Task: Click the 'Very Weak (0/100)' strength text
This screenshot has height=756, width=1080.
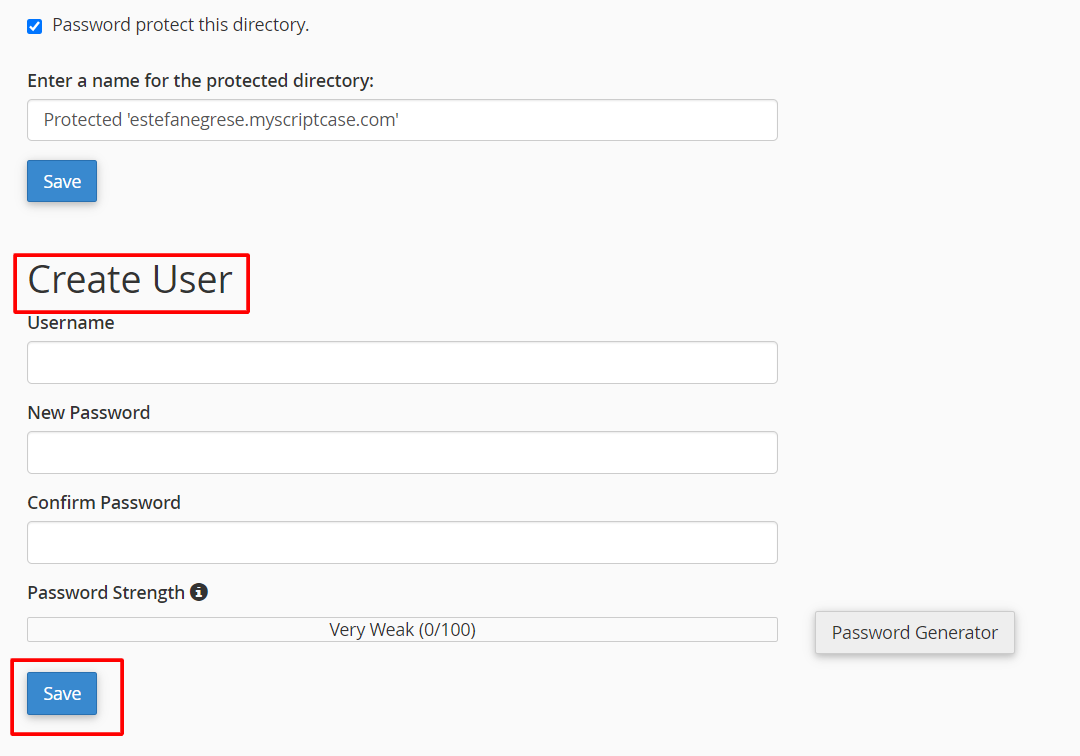Action: coord(402,630)
